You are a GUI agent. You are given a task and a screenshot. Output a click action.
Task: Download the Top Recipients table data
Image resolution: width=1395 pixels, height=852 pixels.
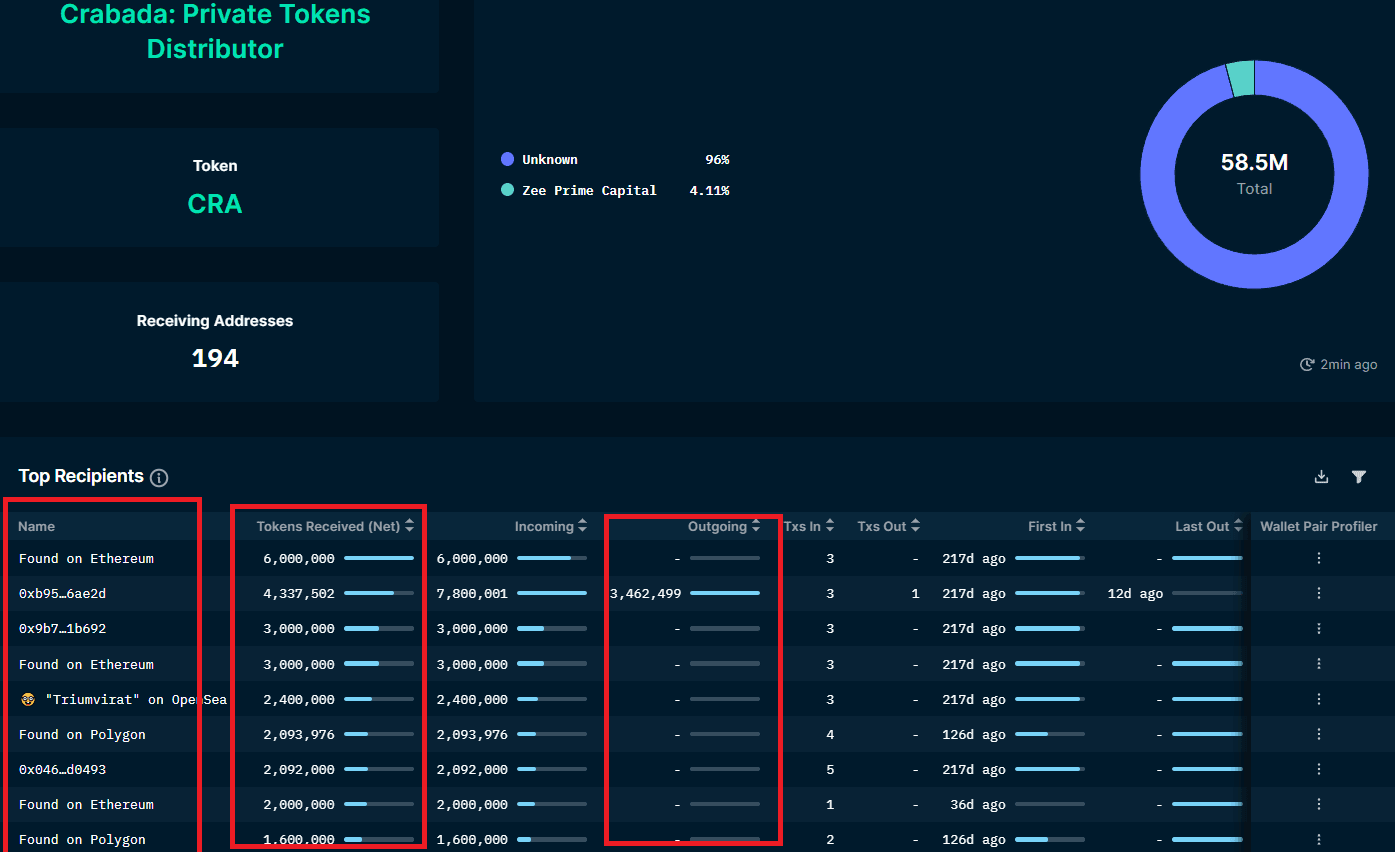click(1321, 477)
